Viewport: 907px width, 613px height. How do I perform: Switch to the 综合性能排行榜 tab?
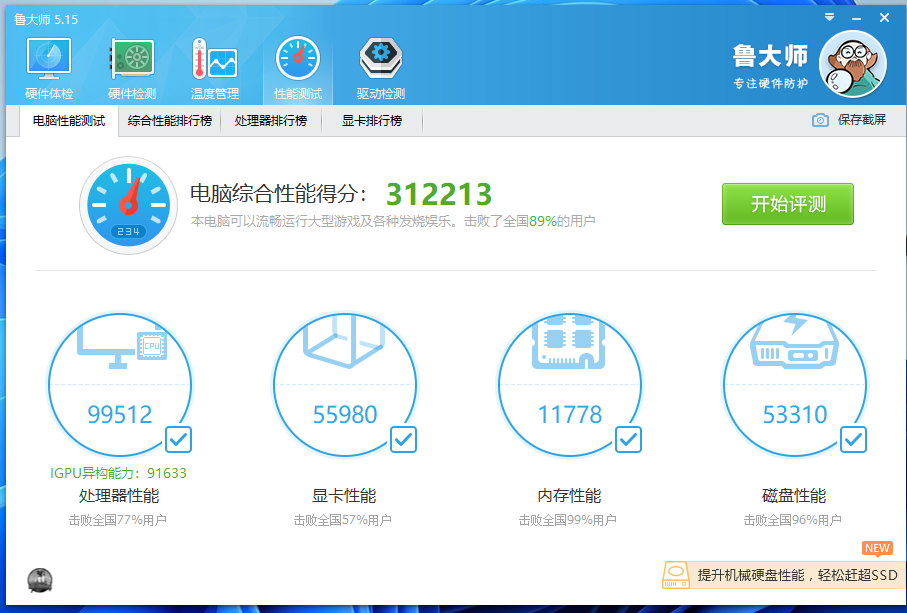coord(170,121)
